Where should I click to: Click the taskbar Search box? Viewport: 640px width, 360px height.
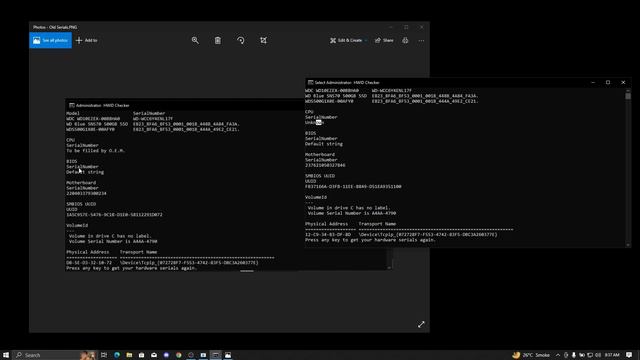[x=55, y=355]
